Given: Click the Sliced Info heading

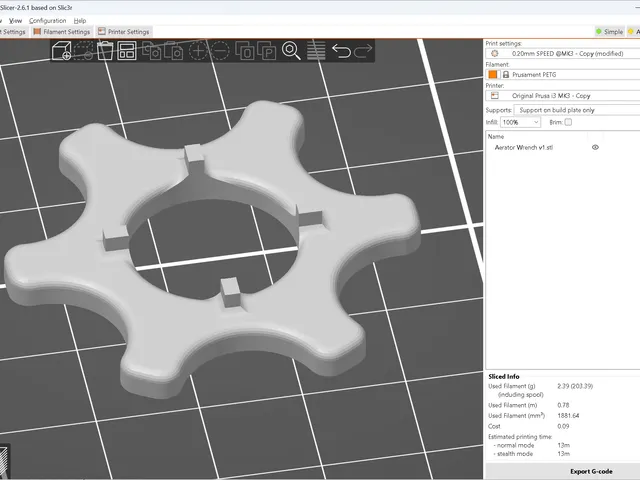Looking at the screenshot, I should pyautogui.click(x=504, y=376).
